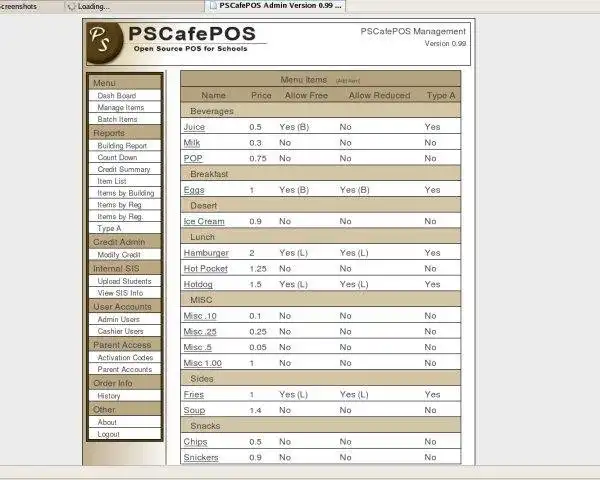The width and height of the screenshot is (600, 480).
Task: Open the Ice Cream menu item
Action: (x=204, y=222)
